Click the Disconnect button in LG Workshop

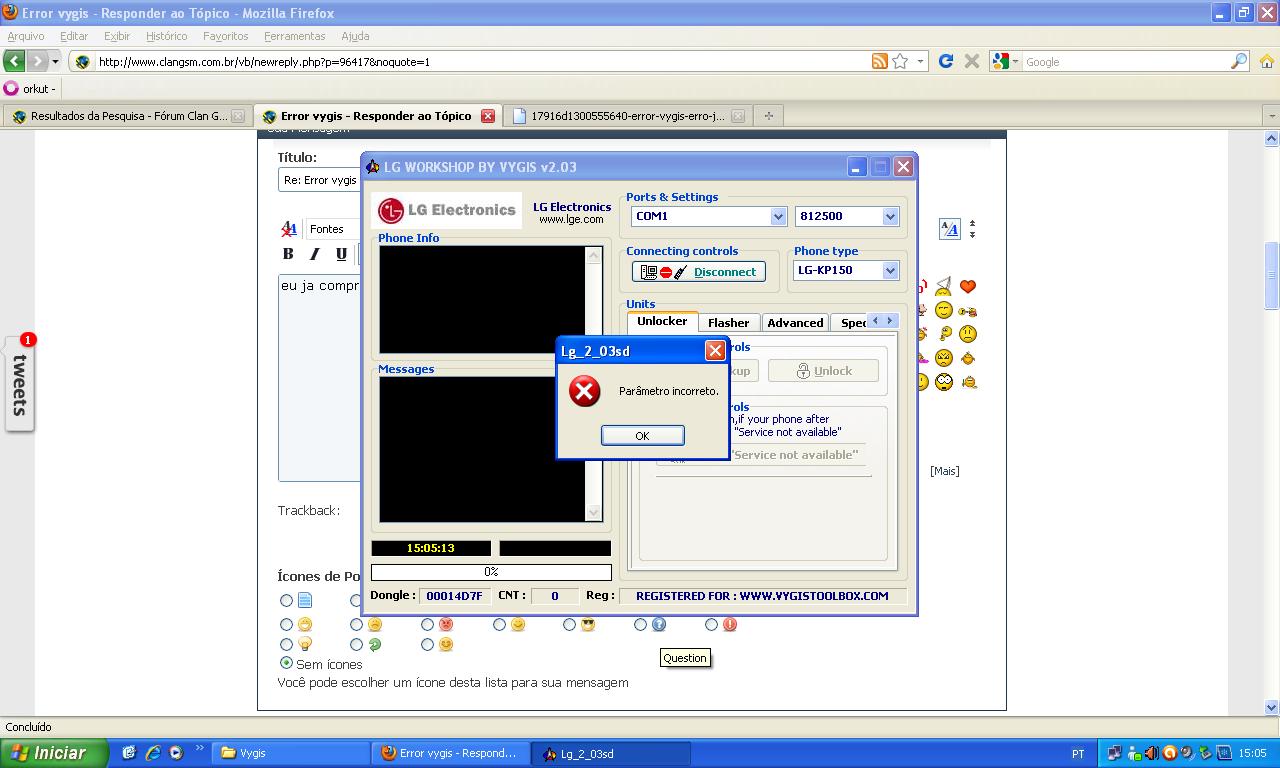[x=699, y=272]
